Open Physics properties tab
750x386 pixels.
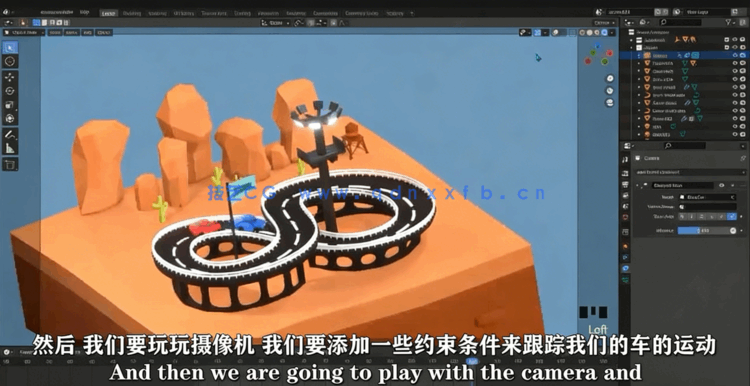point(626,257)
